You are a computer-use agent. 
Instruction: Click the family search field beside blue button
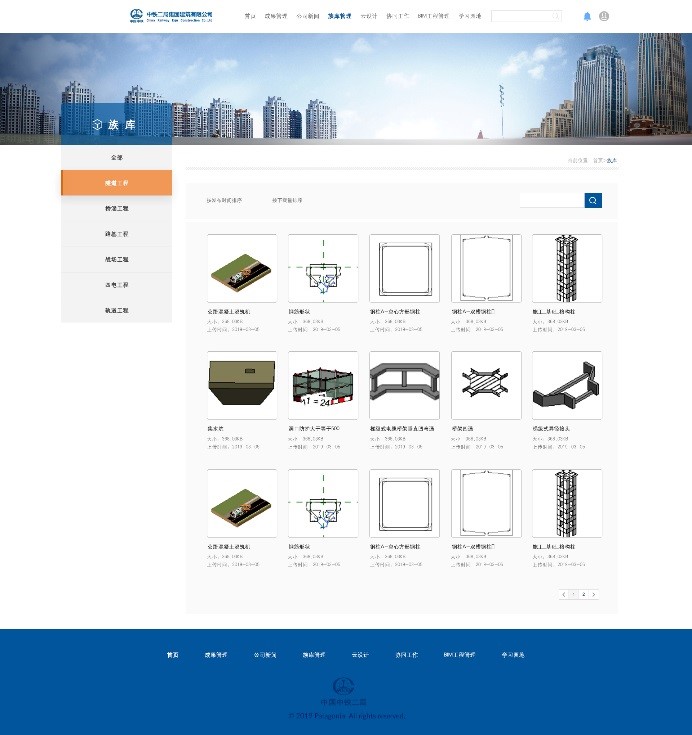tap(551, 201)
